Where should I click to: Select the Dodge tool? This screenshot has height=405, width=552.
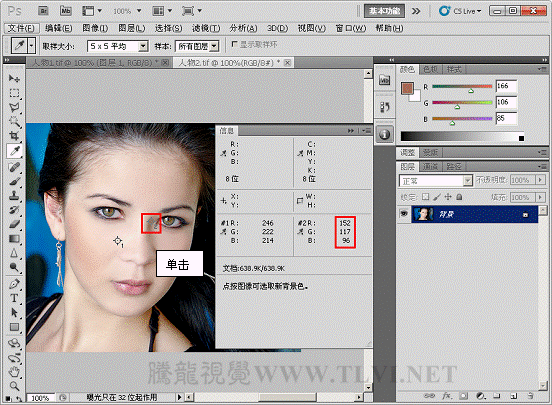pos(14,267)
